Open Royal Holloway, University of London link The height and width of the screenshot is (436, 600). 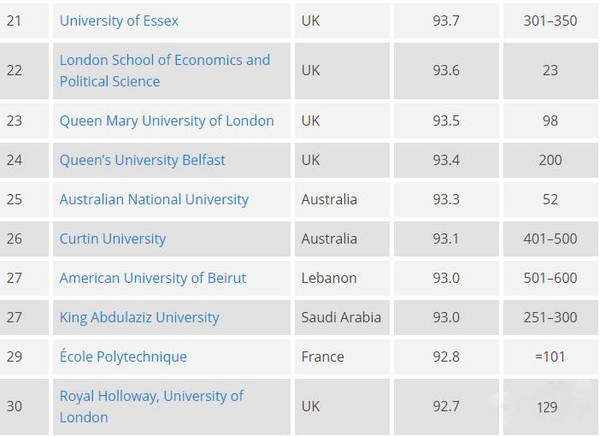[152, 407]
